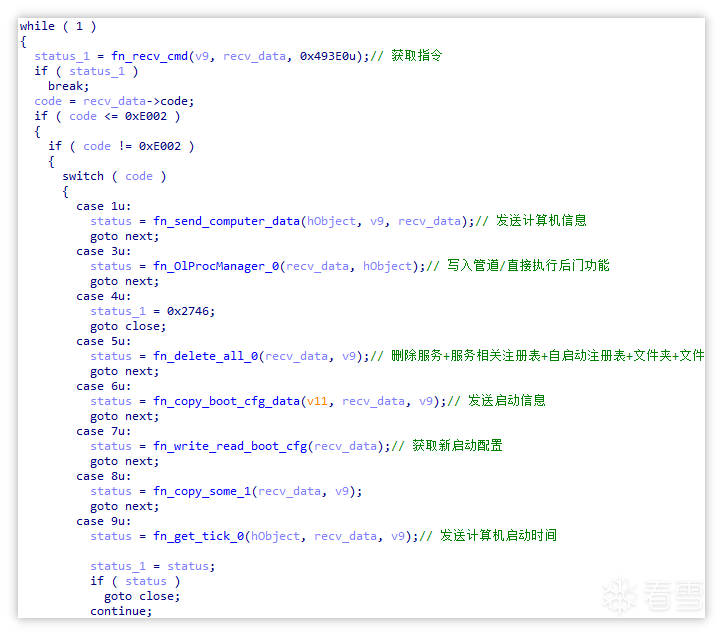Click the 'if ( status )' line
Viewport: 723px width, 636px height.
click(135, 581)
